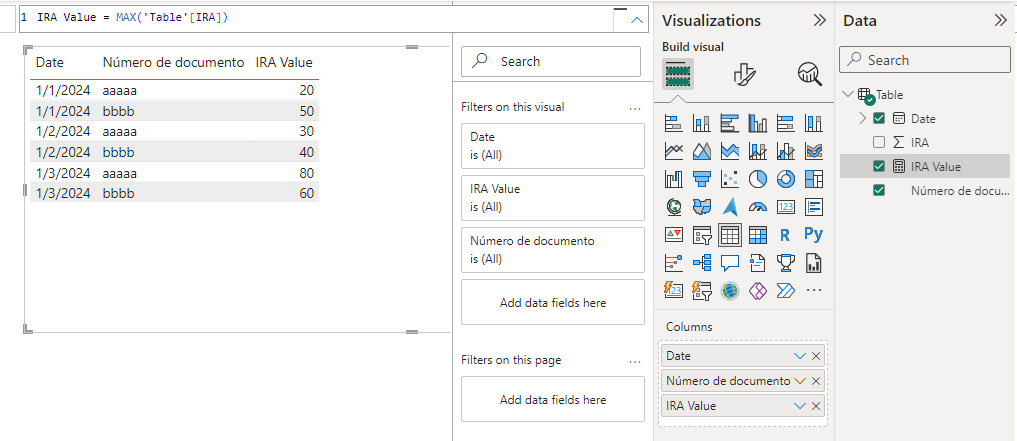Uncheck the Número de docu... field checkbox
1017x441 pixels.
tap(879, 191)
